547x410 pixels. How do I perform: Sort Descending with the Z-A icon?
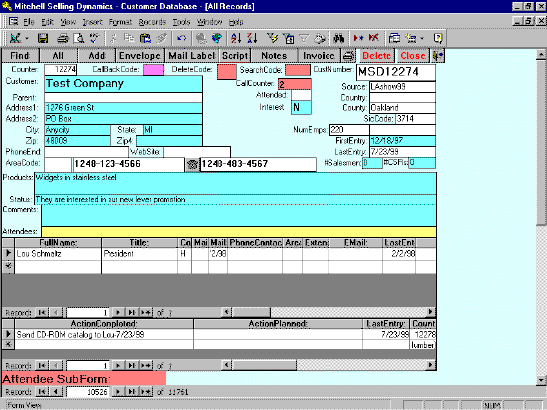[x=253, y=38]
